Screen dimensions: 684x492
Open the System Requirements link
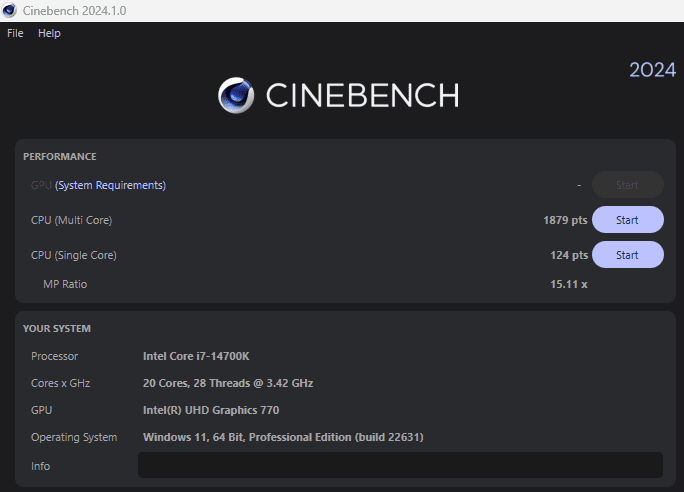(110, 185)
